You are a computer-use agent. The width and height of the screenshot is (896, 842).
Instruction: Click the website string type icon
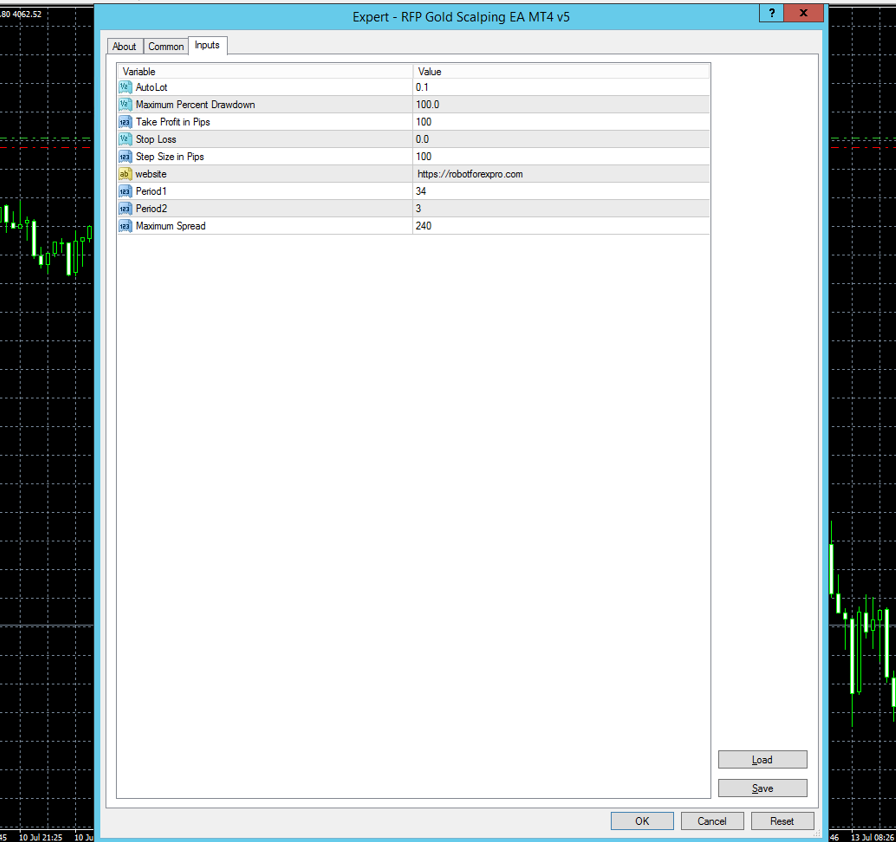click(125, 174)
